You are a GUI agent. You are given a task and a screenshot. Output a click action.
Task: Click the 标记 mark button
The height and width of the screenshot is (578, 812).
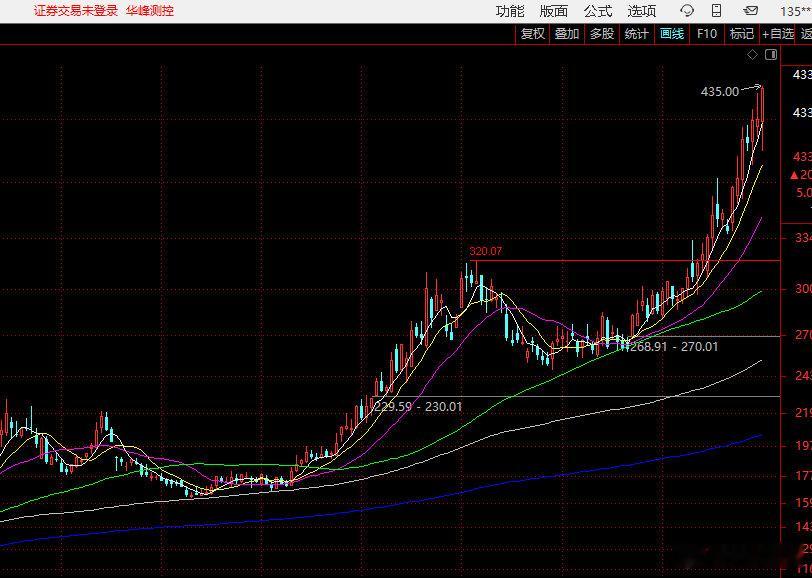pyautogui.click(x=742, y=34)
